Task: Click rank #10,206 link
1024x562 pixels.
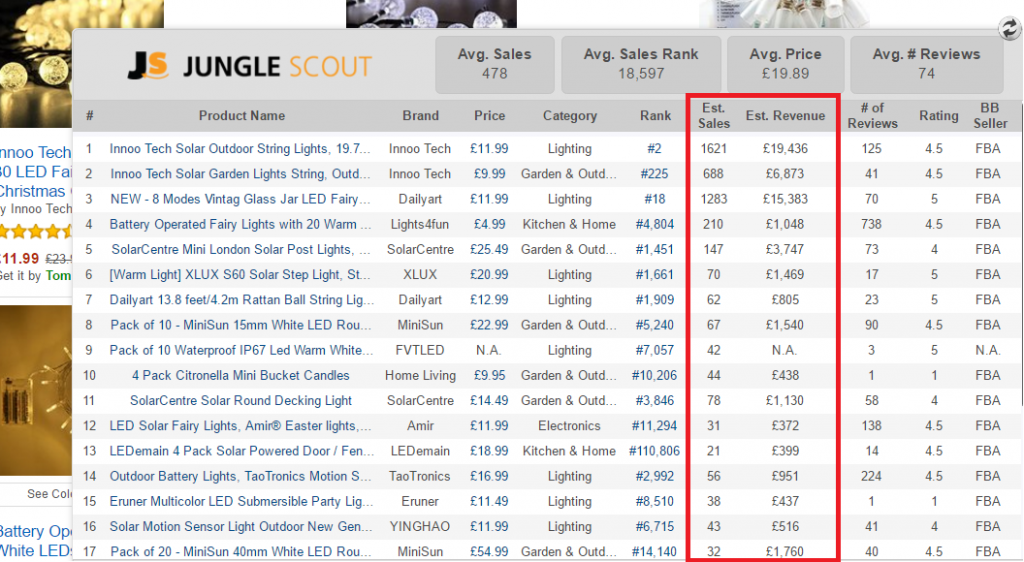Action: pyautogui.click(x=654, y=375)
